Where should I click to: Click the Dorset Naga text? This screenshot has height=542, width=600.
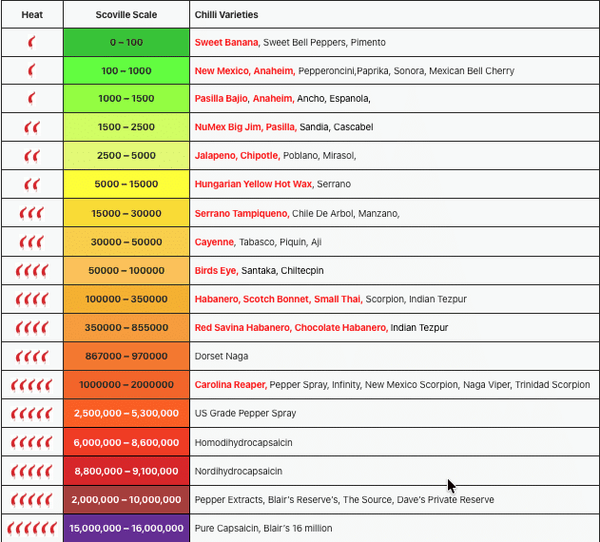click(221, 356)
